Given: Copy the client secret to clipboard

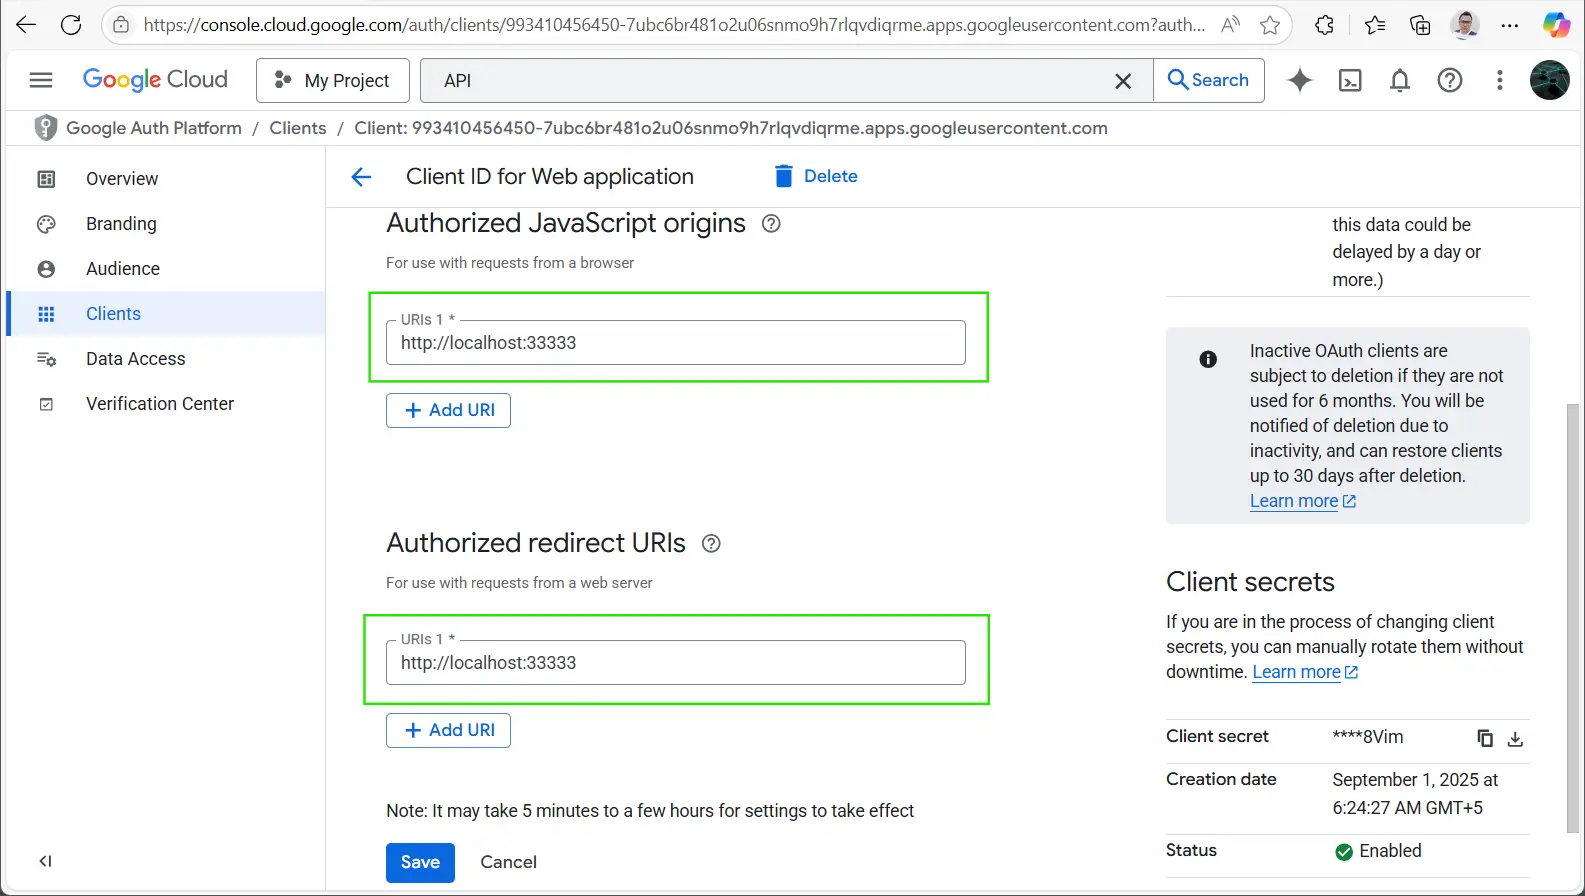Looking at the screenshot, I should [x=1484, y=738].
